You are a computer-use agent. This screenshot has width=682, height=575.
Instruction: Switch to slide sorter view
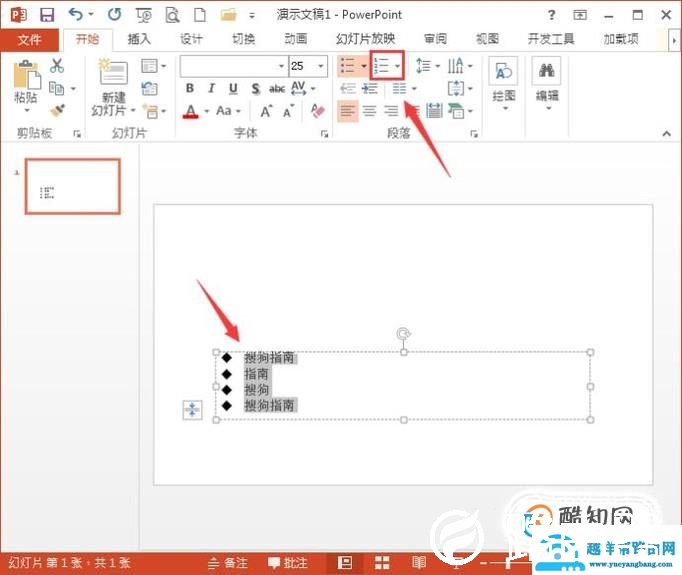382,563
